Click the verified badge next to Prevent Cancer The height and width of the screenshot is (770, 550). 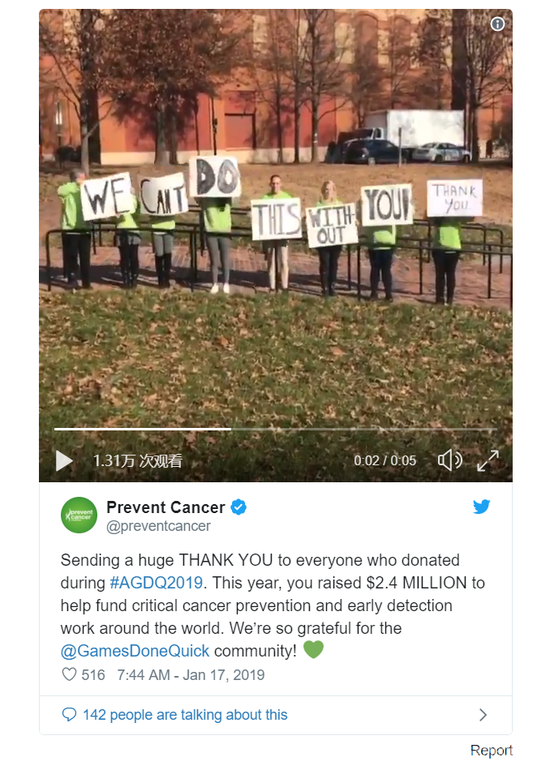239,507
